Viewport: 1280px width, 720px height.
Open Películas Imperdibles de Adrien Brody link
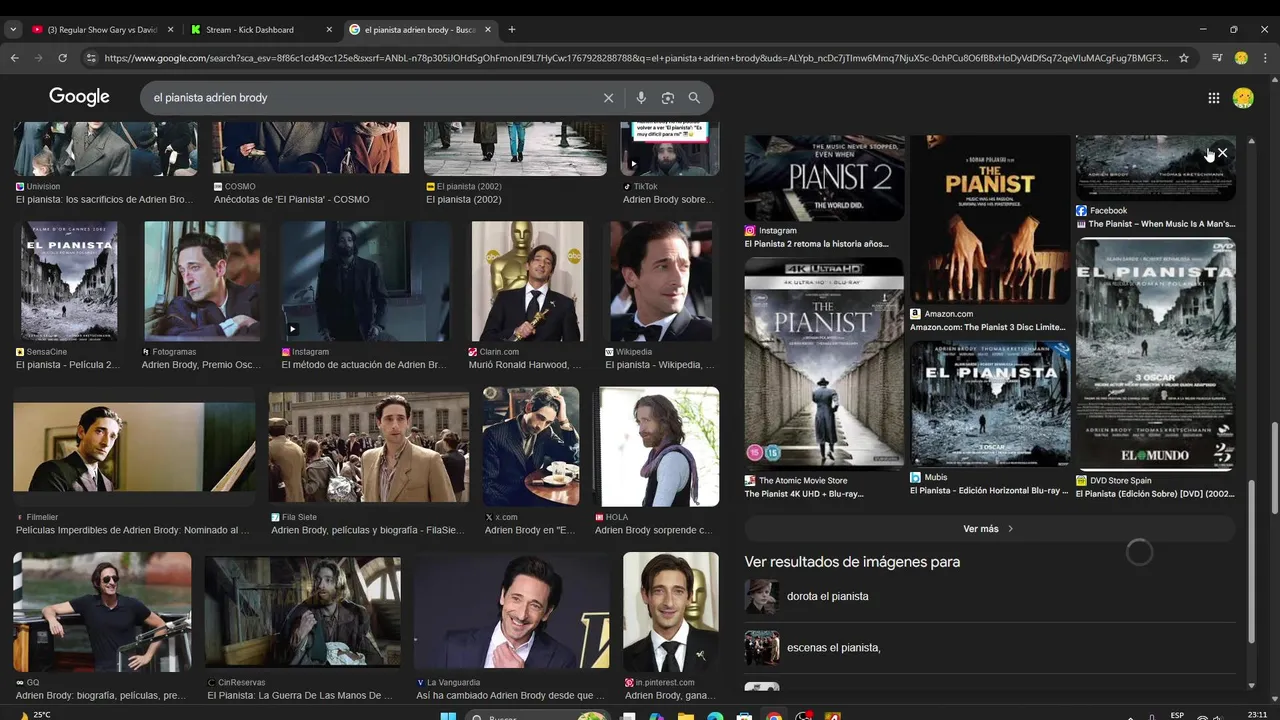(x=133, y=530)
